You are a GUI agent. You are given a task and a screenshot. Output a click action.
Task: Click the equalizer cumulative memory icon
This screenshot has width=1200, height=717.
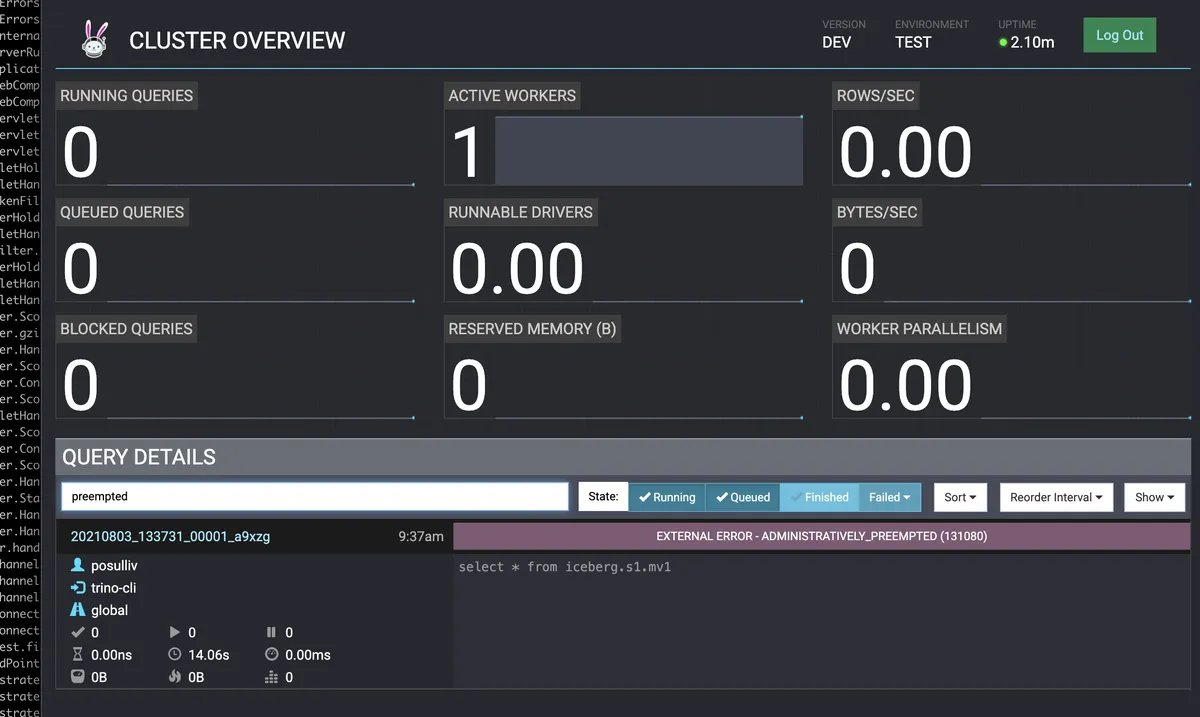tap(271, 677)
